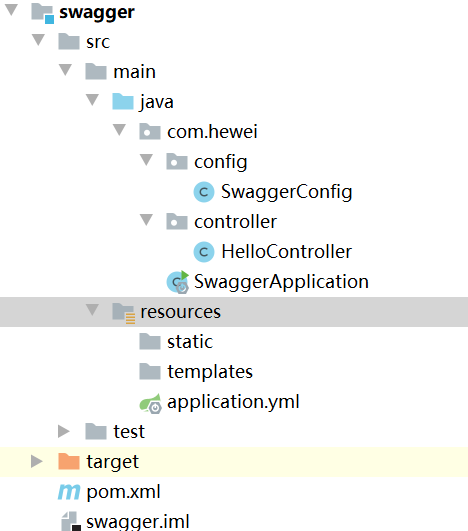Open the swagger.iml file

click(x=138, y=522)
